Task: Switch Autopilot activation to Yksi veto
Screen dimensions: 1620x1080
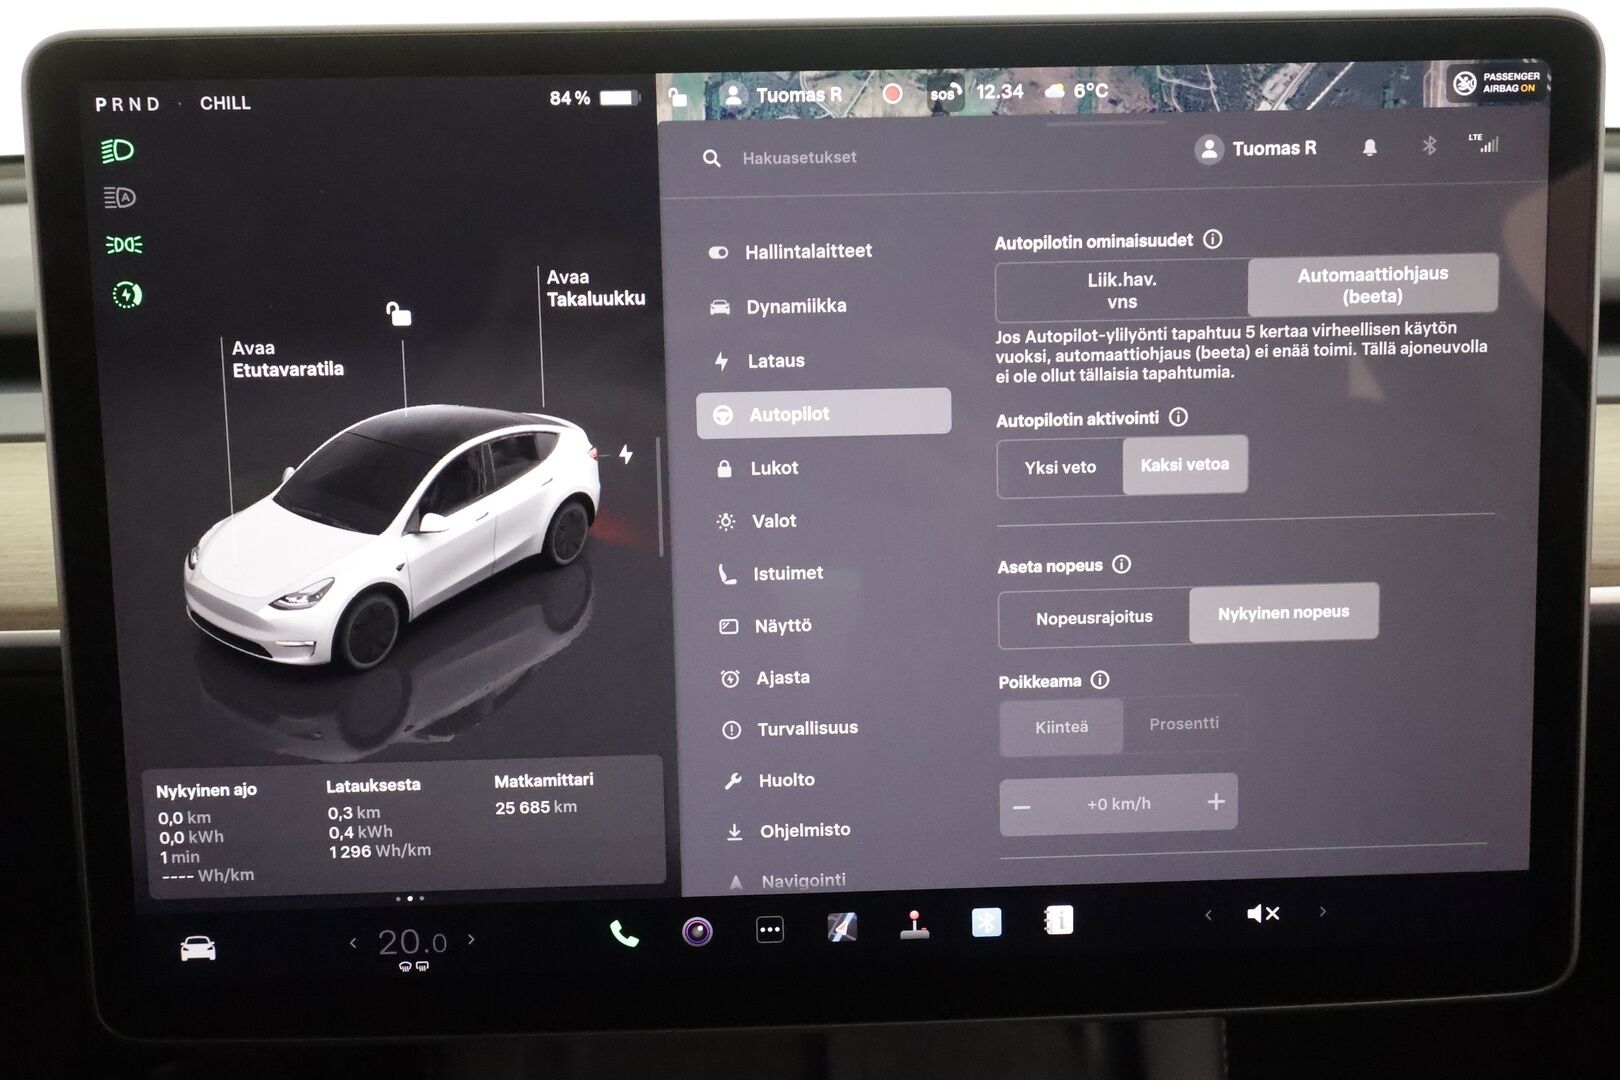Action: pyautogui.click(x=1060, y=467)
